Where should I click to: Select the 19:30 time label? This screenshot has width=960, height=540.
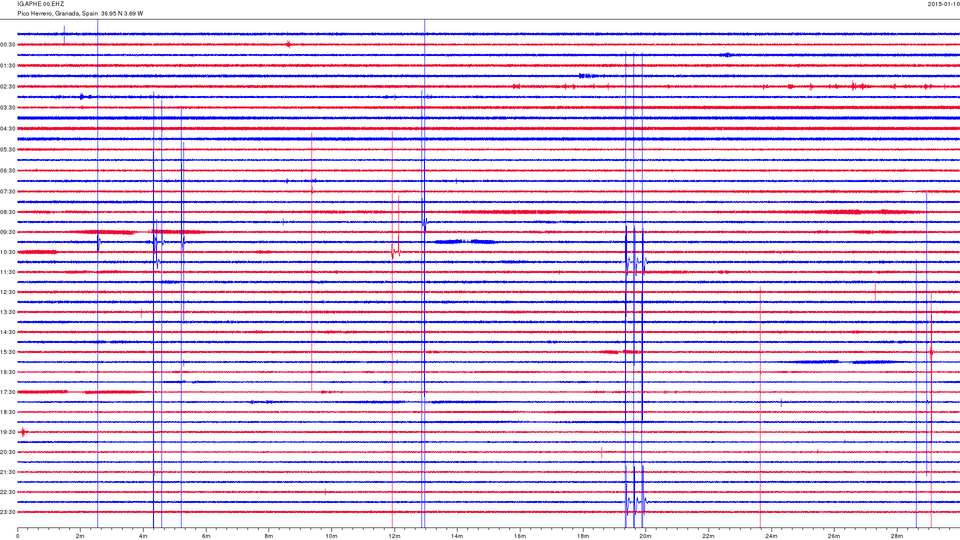click(x=8, y=432)
